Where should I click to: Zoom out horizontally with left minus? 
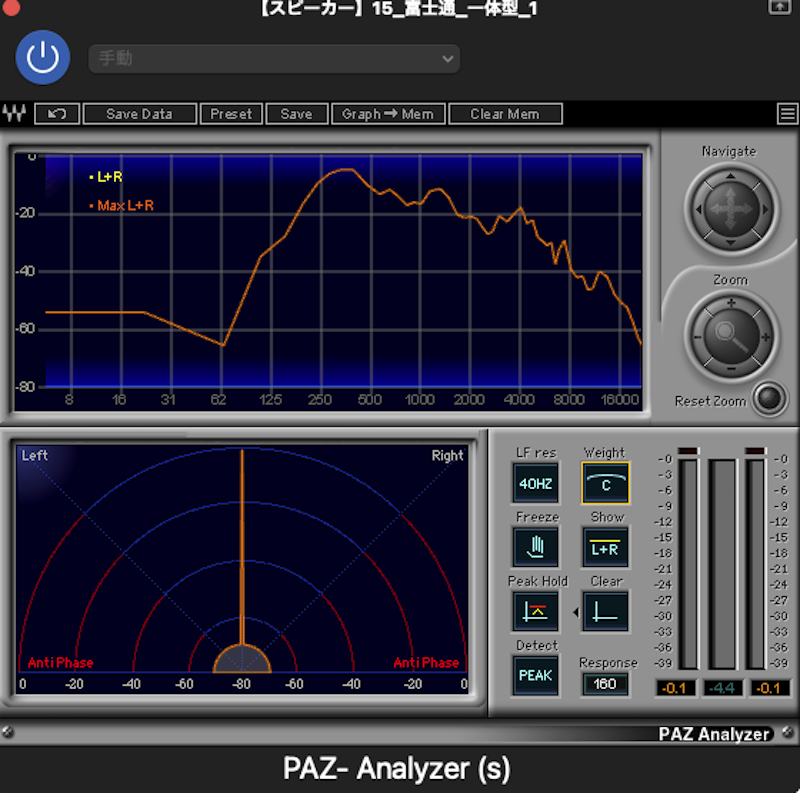[x=697, y=337]
